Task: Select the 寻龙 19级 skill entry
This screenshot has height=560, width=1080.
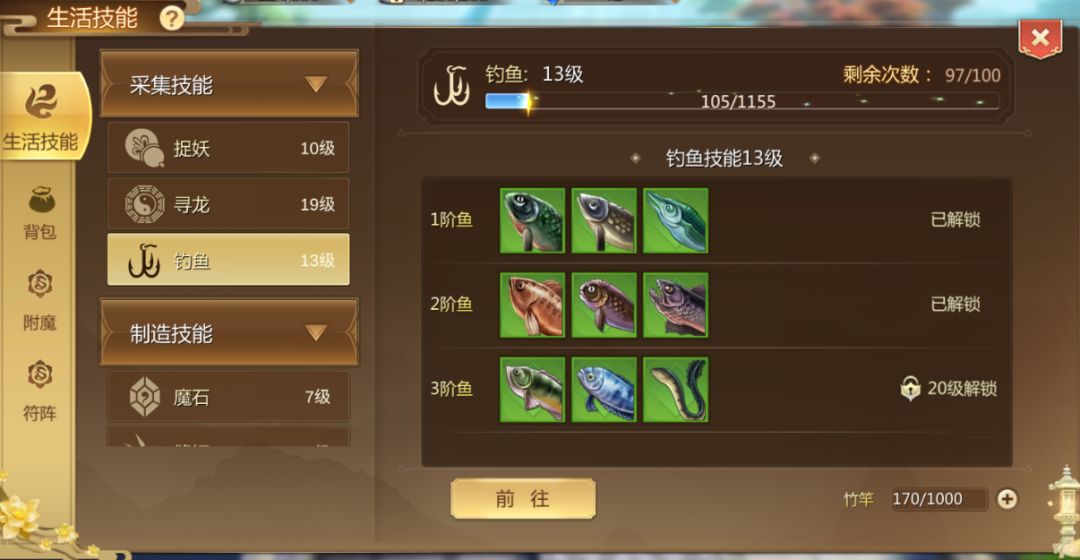Action: coord(228,204)
